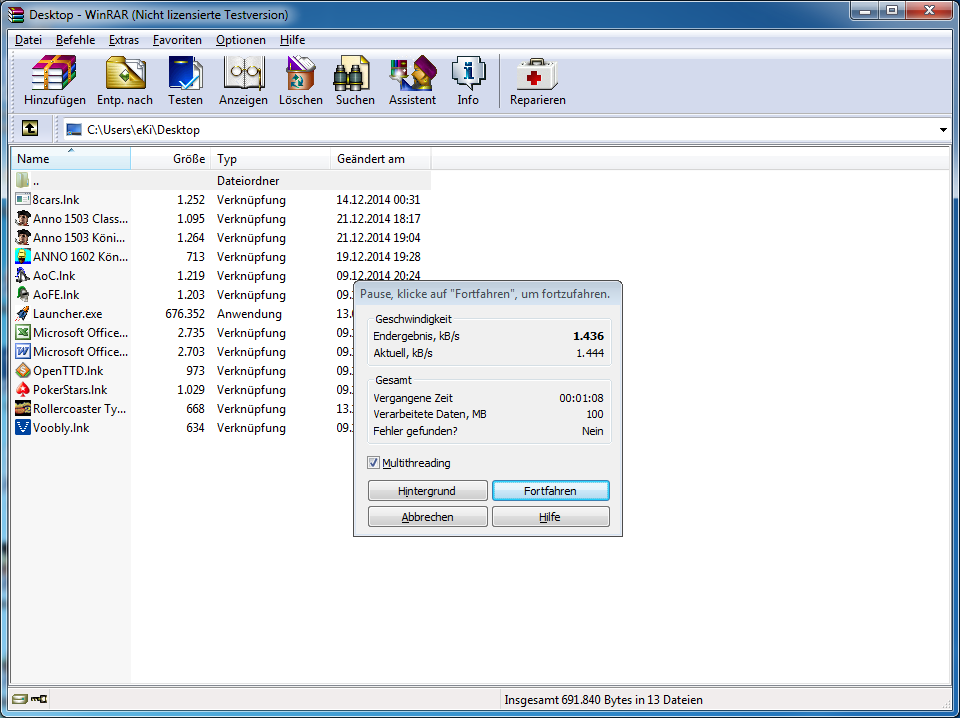Select the Launcher.exe rocket icon
The height and width of the screenshot is (718, 960).
pos(23,313)
